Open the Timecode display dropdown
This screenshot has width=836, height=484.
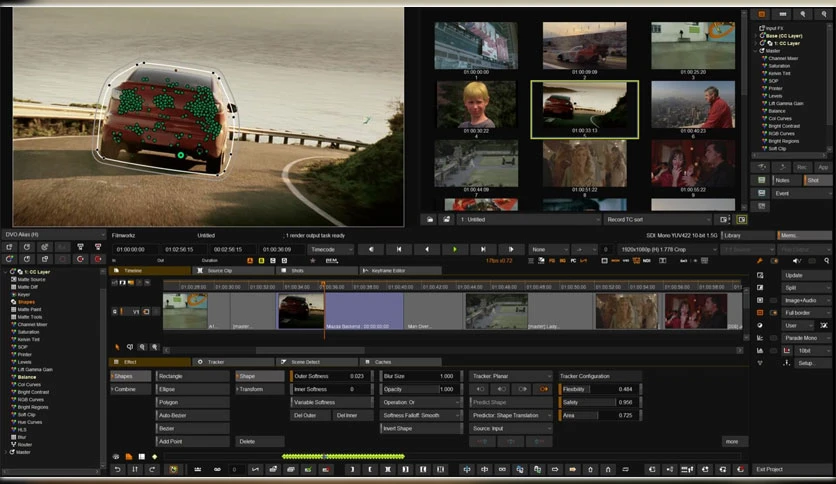(331, 249)
